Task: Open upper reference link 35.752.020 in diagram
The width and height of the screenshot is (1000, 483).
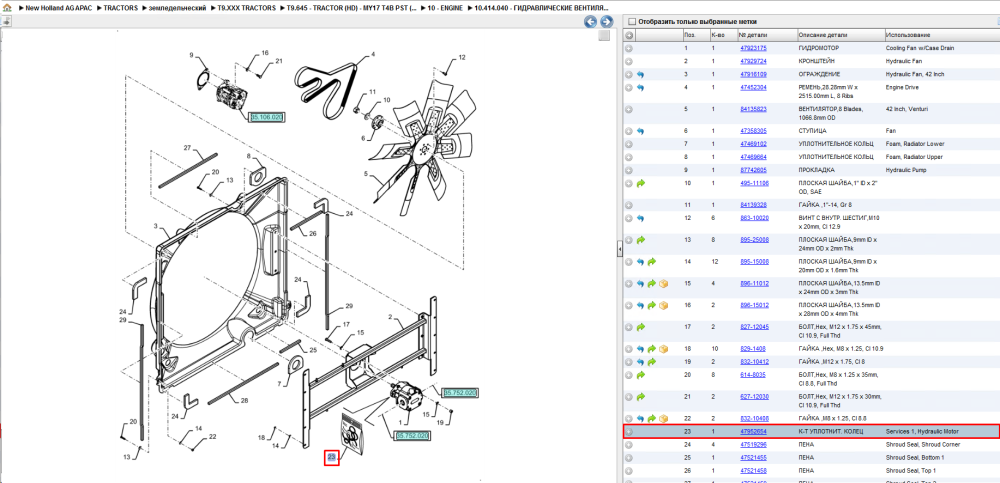Action: click(460, 392)
